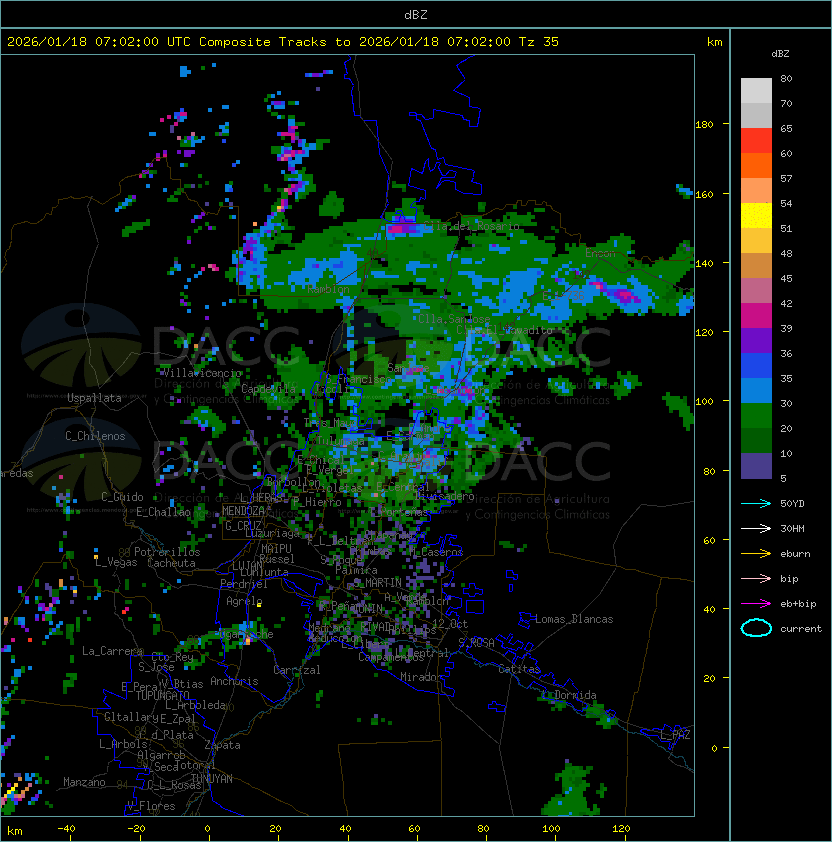Image resolution: width=832 pixels, height=842 pixels.
Task: Click the 'dBZ' legend heading above color scale
Action: (x=780, y=54)
